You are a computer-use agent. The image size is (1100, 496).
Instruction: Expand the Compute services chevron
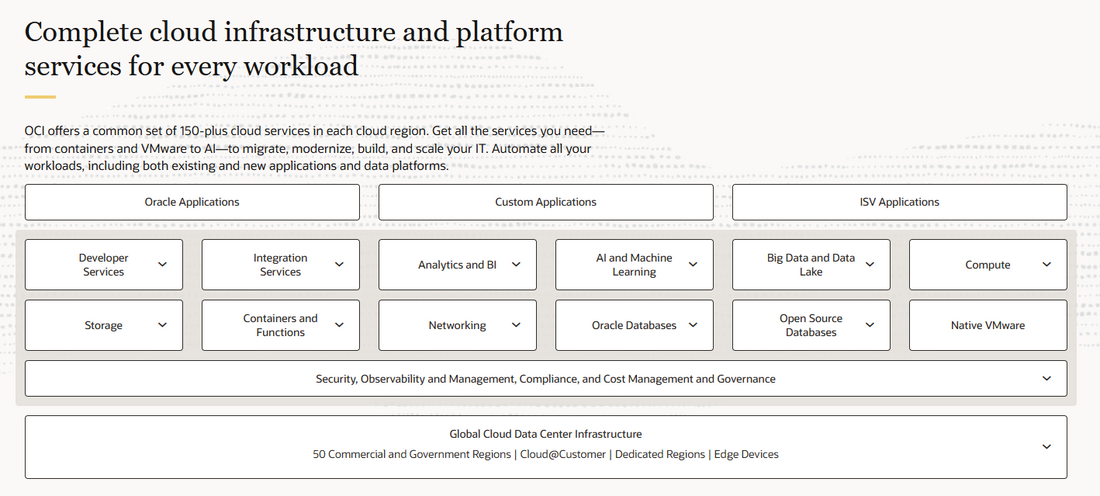(x=1047, y=265)
